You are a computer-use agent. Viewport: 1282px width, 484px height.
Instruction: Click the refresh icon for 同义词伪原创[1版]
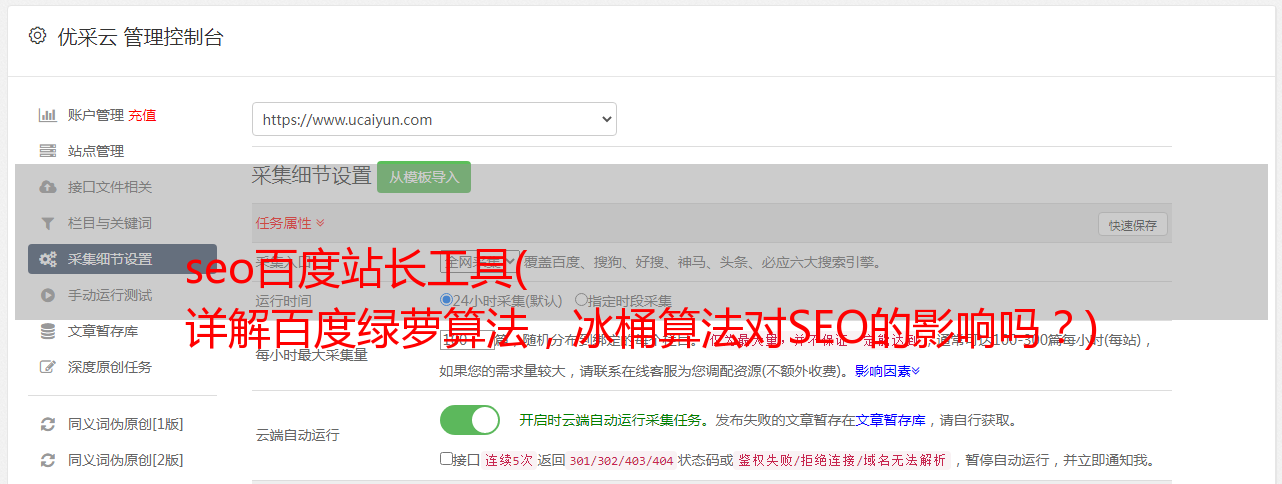(47, 424)
